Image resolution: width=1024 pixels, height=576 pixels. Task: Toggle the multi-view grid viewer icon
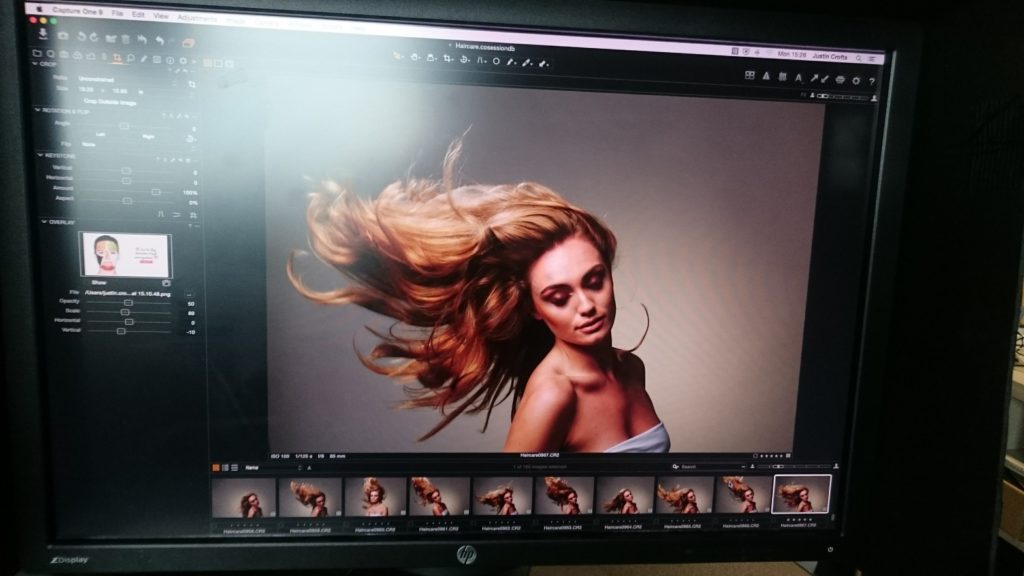coord(750,76)
